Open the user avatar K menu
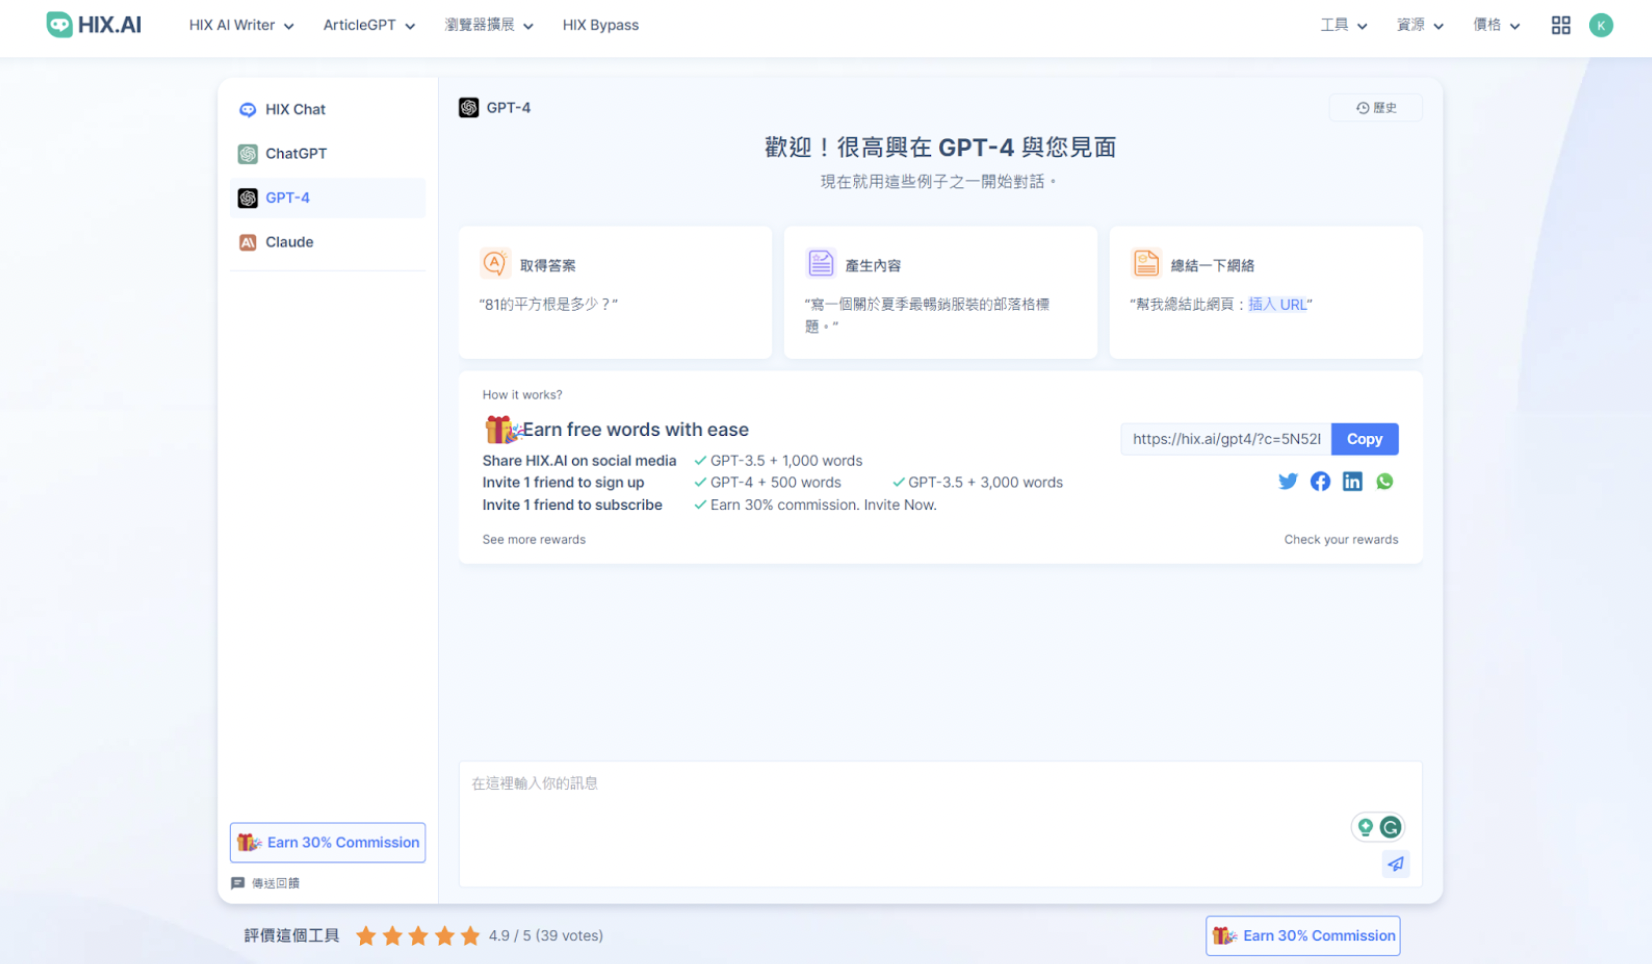The image size is (1652, 964). pos(1601,25)
